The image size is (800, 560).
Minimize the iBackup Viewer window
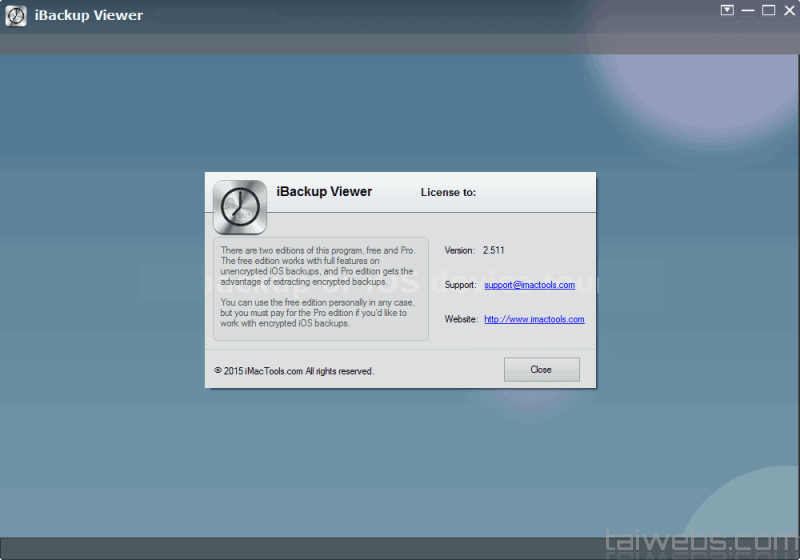[748, 10]
